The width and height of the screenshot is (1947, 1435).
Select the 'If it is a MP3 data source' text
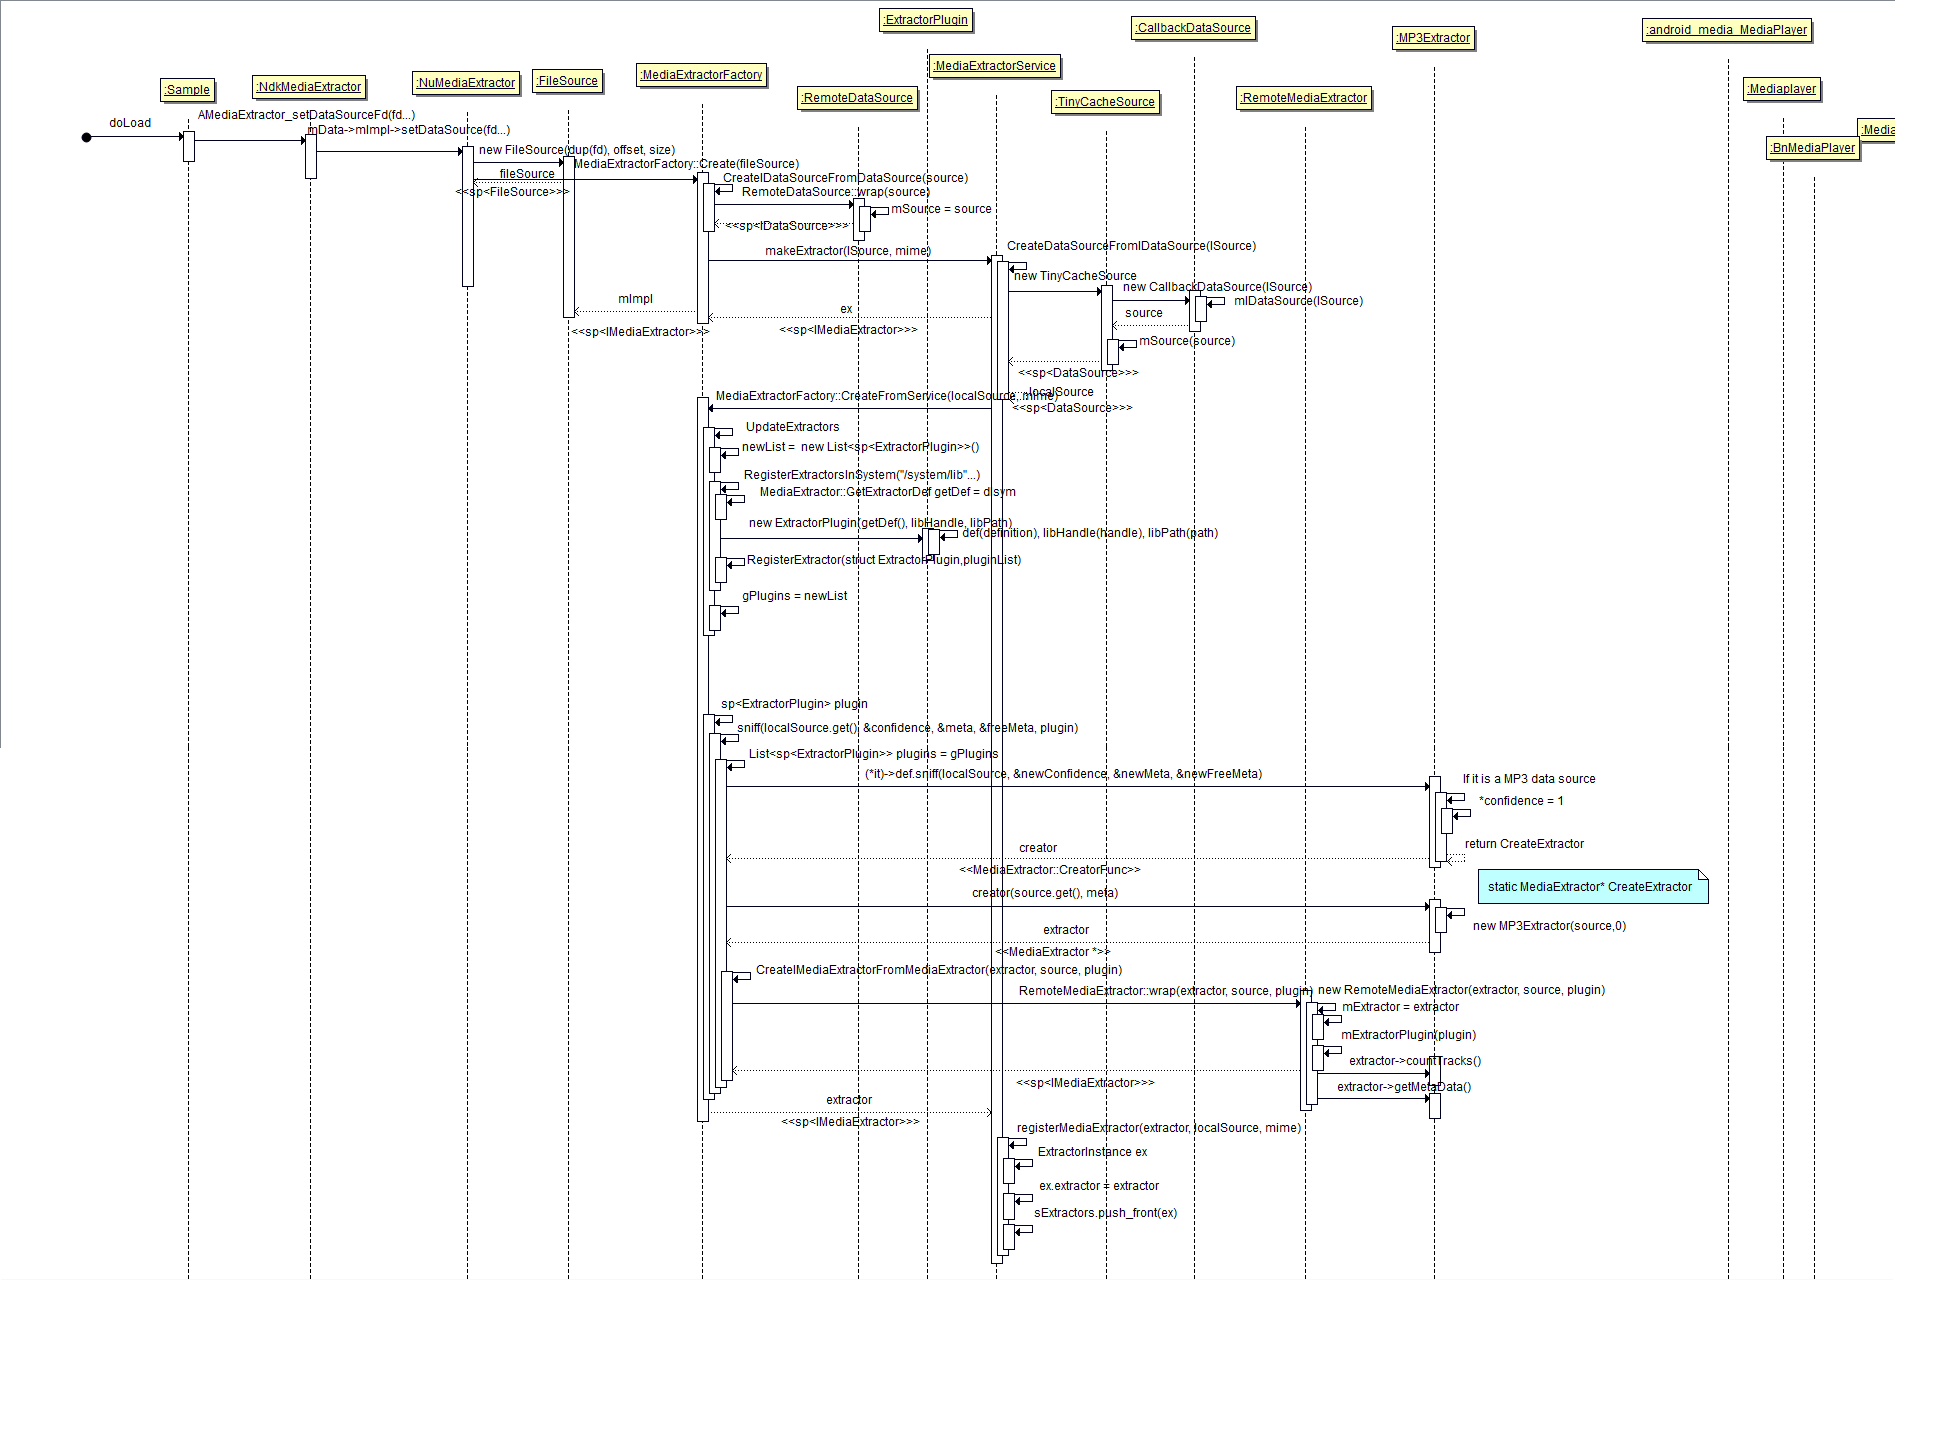pyautogui.click(x=1529, y=779)
